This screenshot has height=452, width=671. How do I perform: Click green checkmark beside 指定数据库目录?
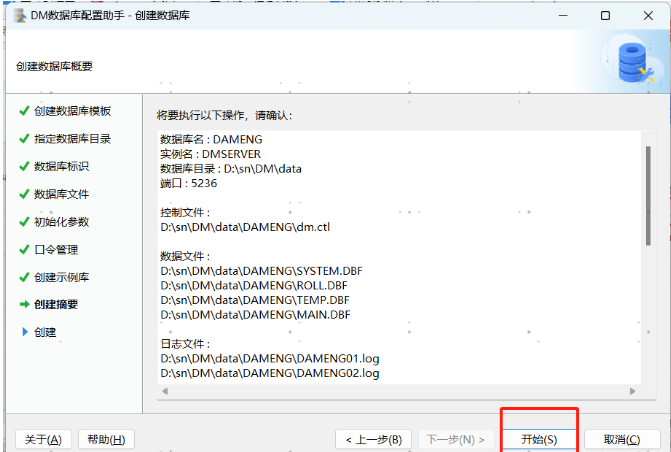pyautogui.click(x=24, y=138)
